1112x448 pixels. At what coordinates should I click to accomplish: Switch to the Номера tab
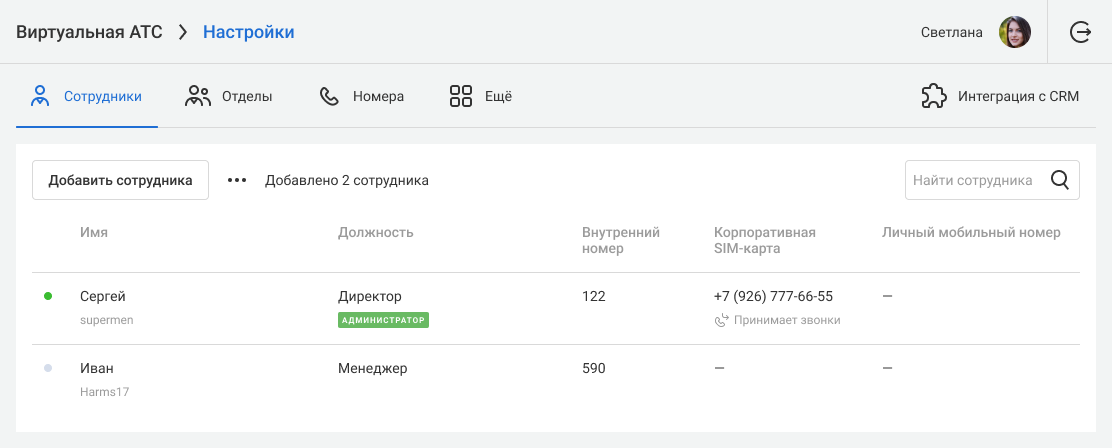(x=362, y=96)
